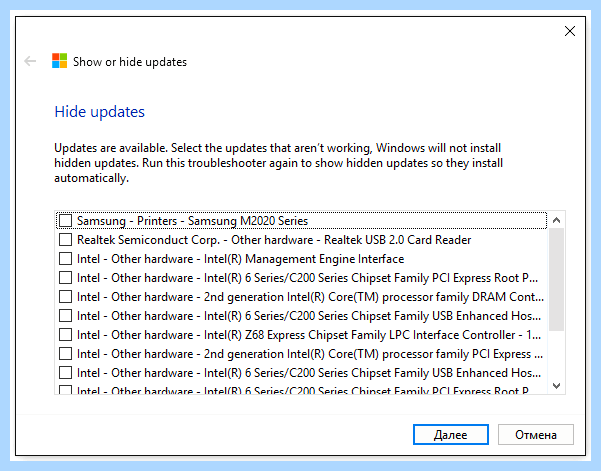Click the Microsoft logo icon
The width and height of the screenshot is (601, 471).
coord(59,61)
